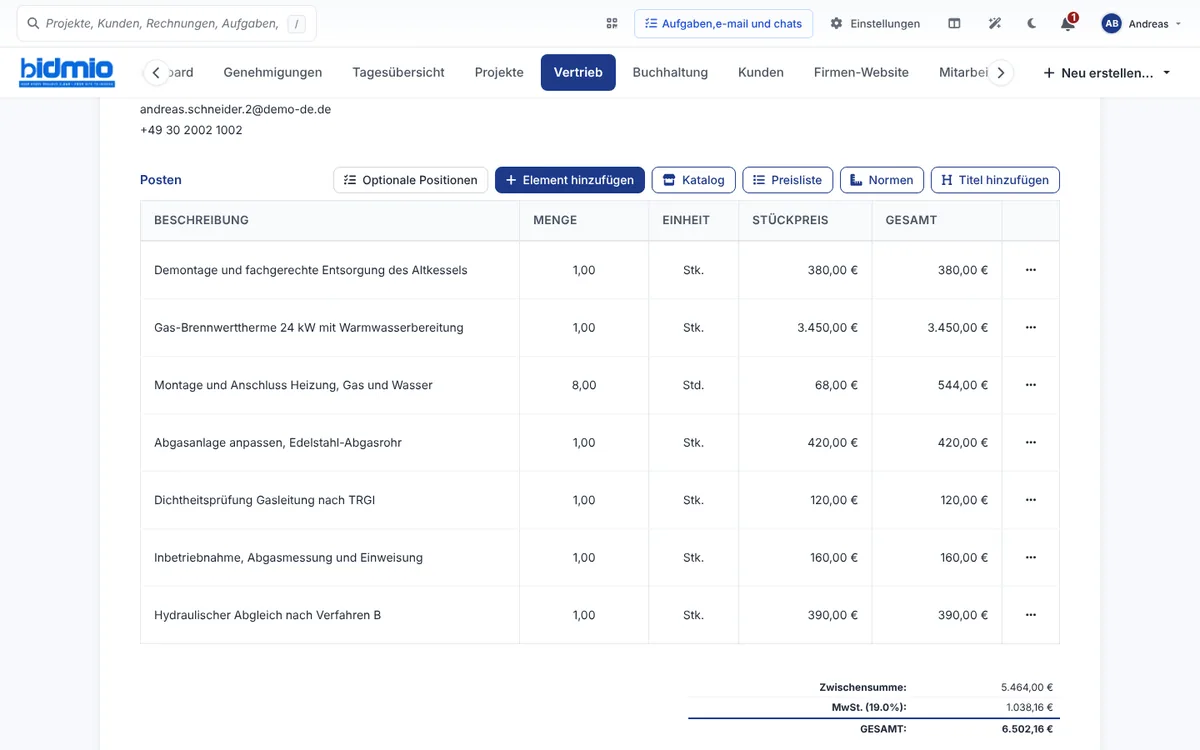1200x750 pixels.
Task: Open the QR/apps grid icon
Action: 612,23
